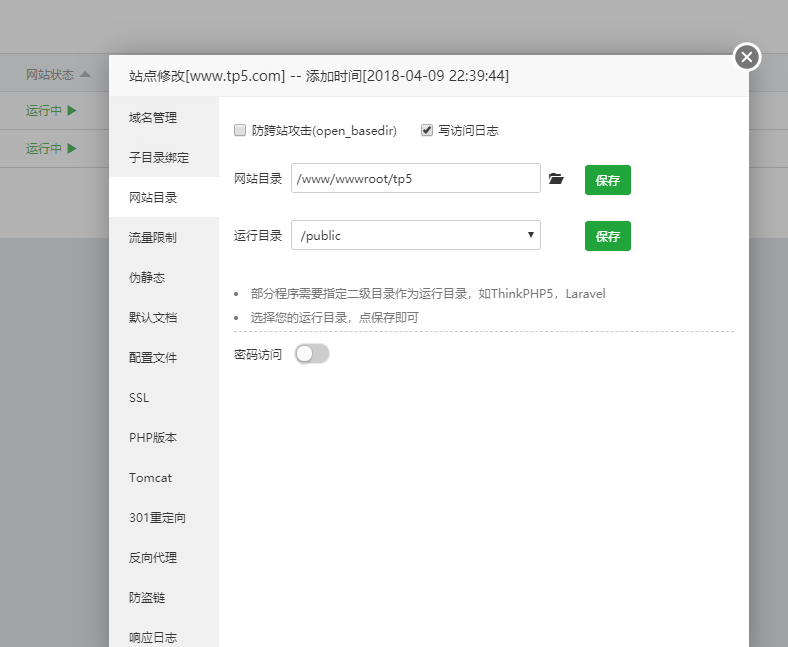Viewport: 788px width, 647px height.
Task: Click the first 运行中 status play icon
Action: click(x=72, y=110)
